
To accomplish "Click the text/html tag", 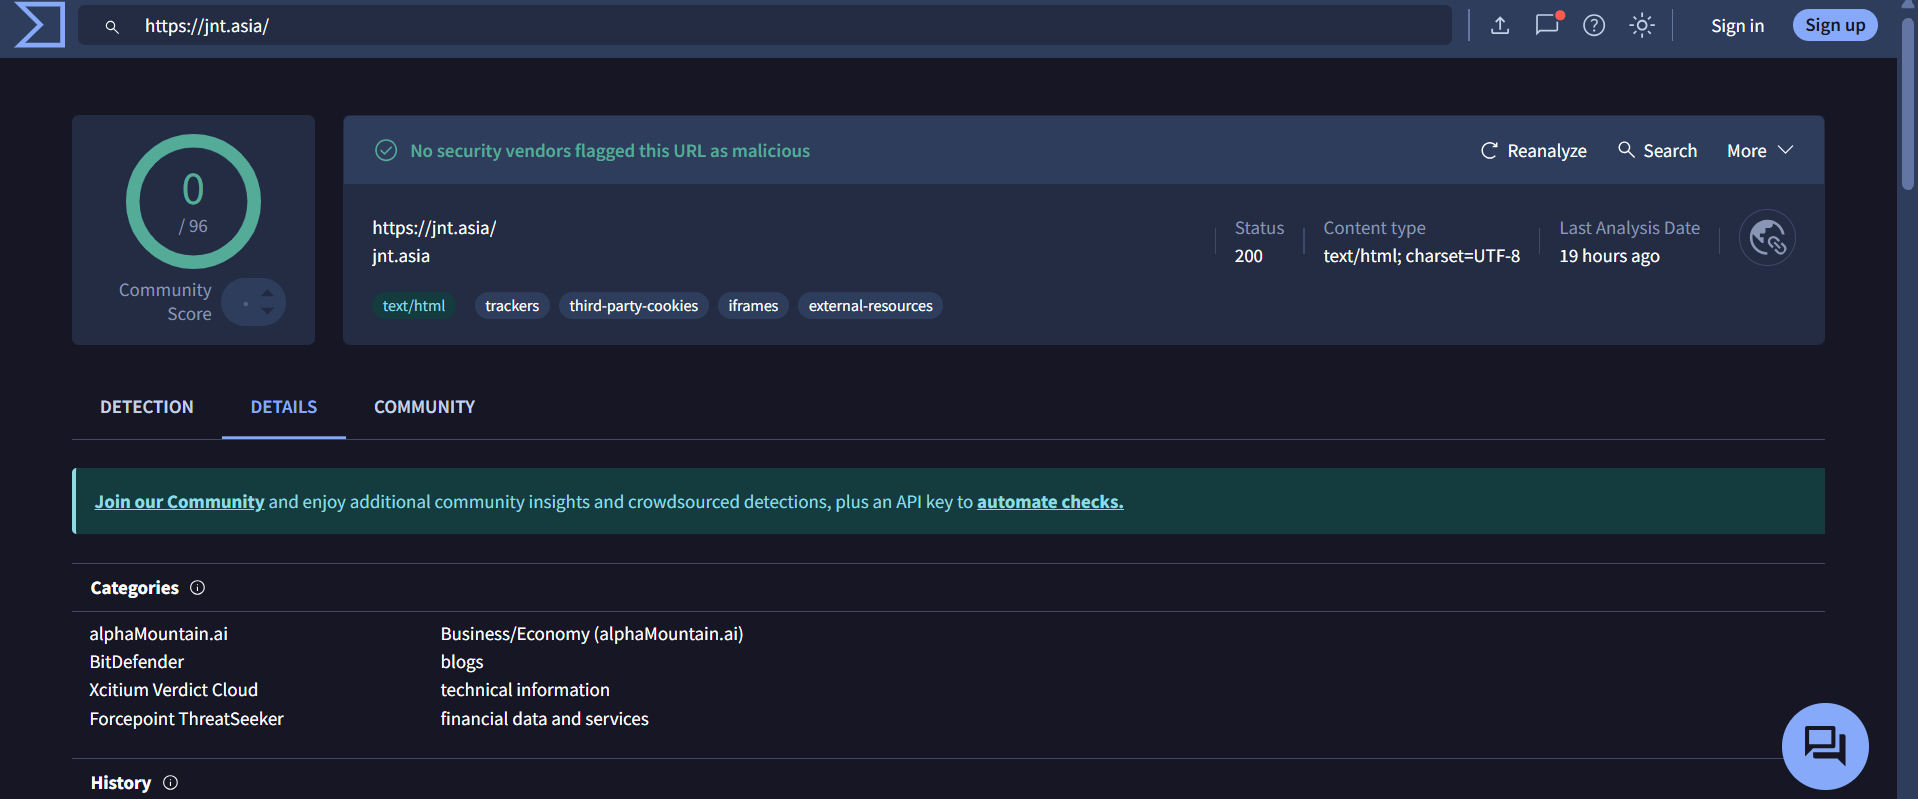I will click(414, 306).
